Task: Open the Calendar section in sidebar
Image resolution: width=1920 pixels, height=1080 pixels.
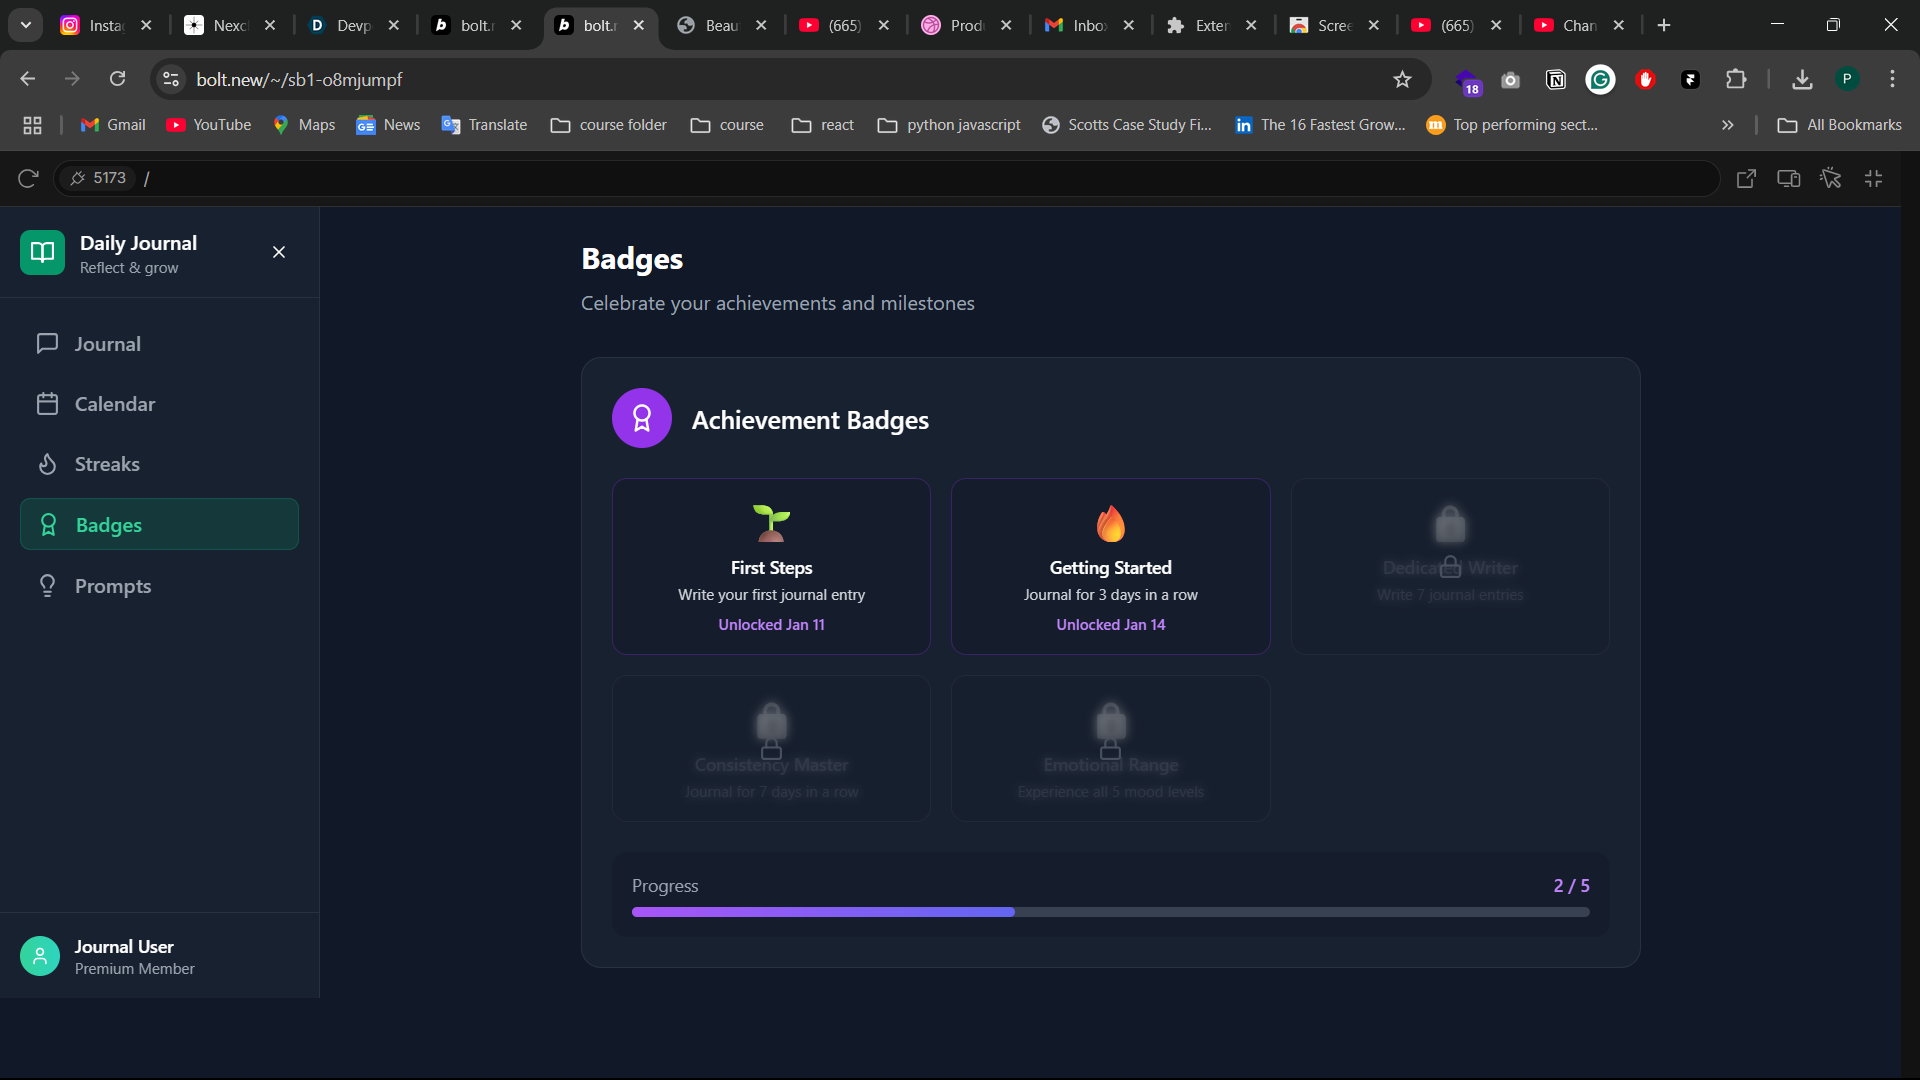Action: pos(115,404)
